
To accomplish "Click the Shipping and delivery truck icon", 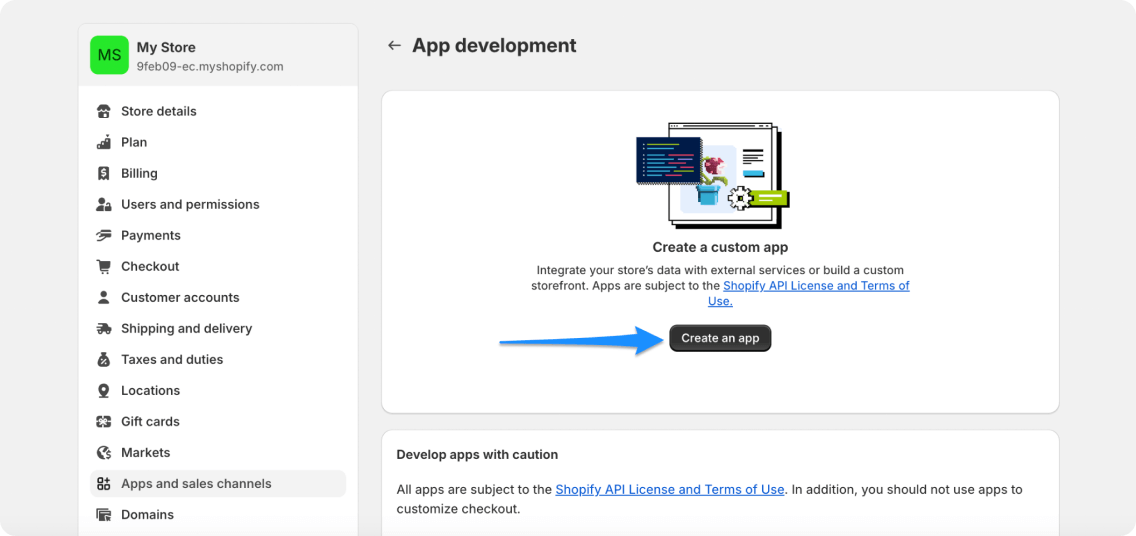I will click(x=103, y=328).
